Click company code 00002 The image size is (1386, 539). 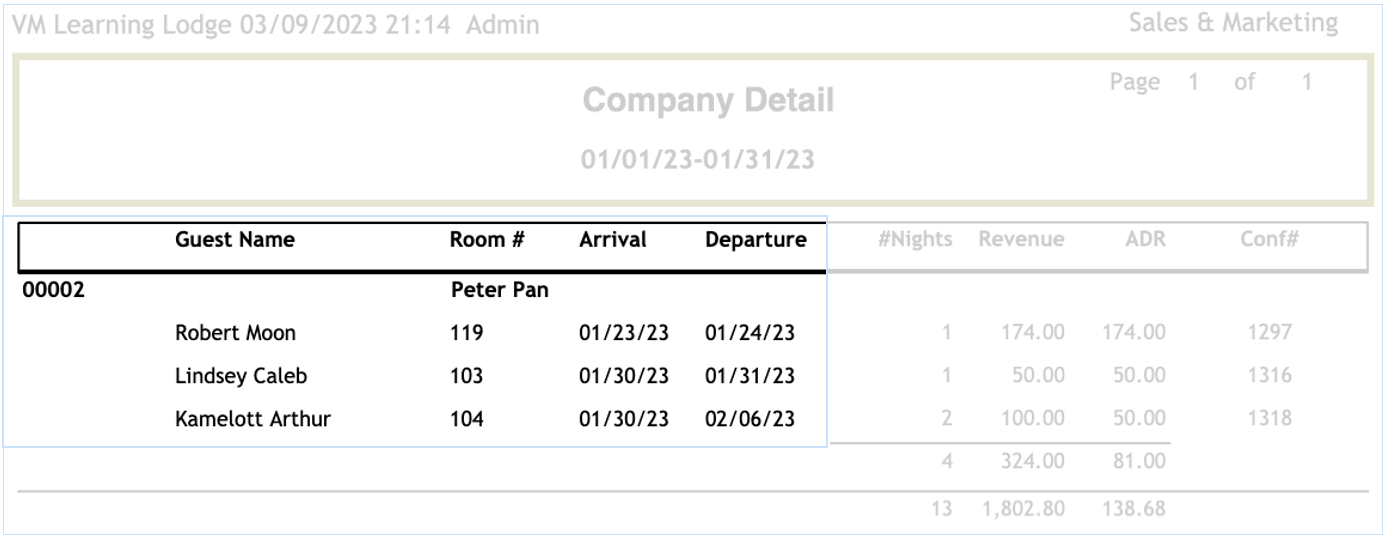pos(54,291)
